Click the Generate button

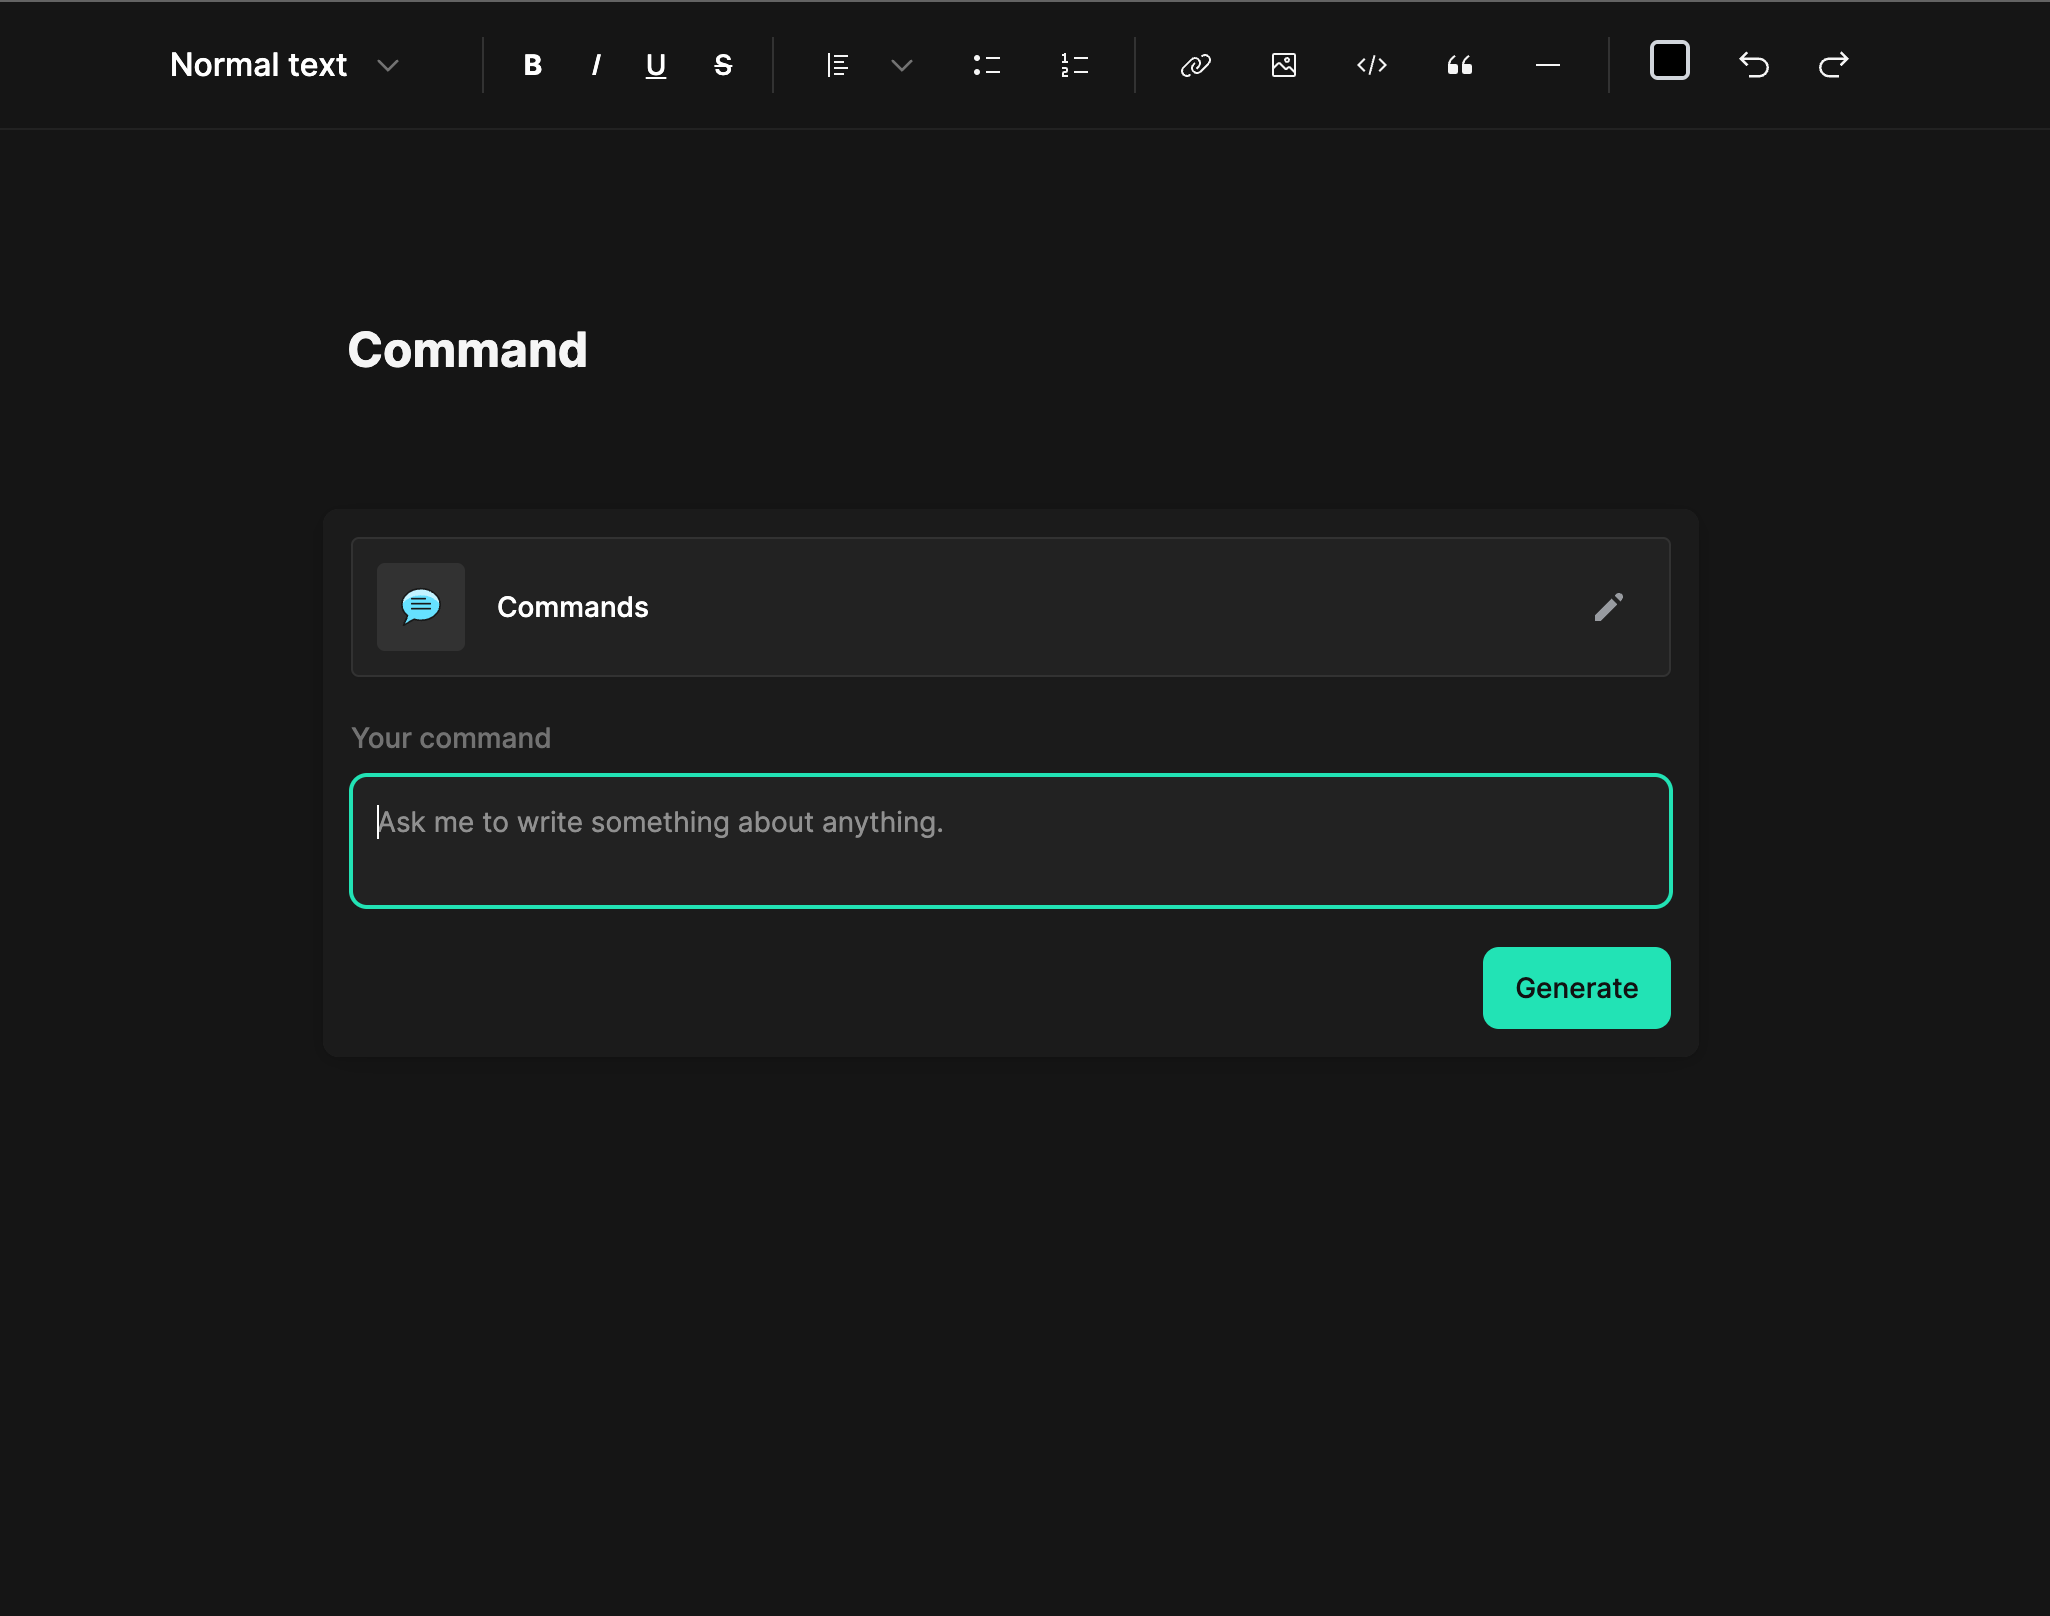tap(1577, 988)
